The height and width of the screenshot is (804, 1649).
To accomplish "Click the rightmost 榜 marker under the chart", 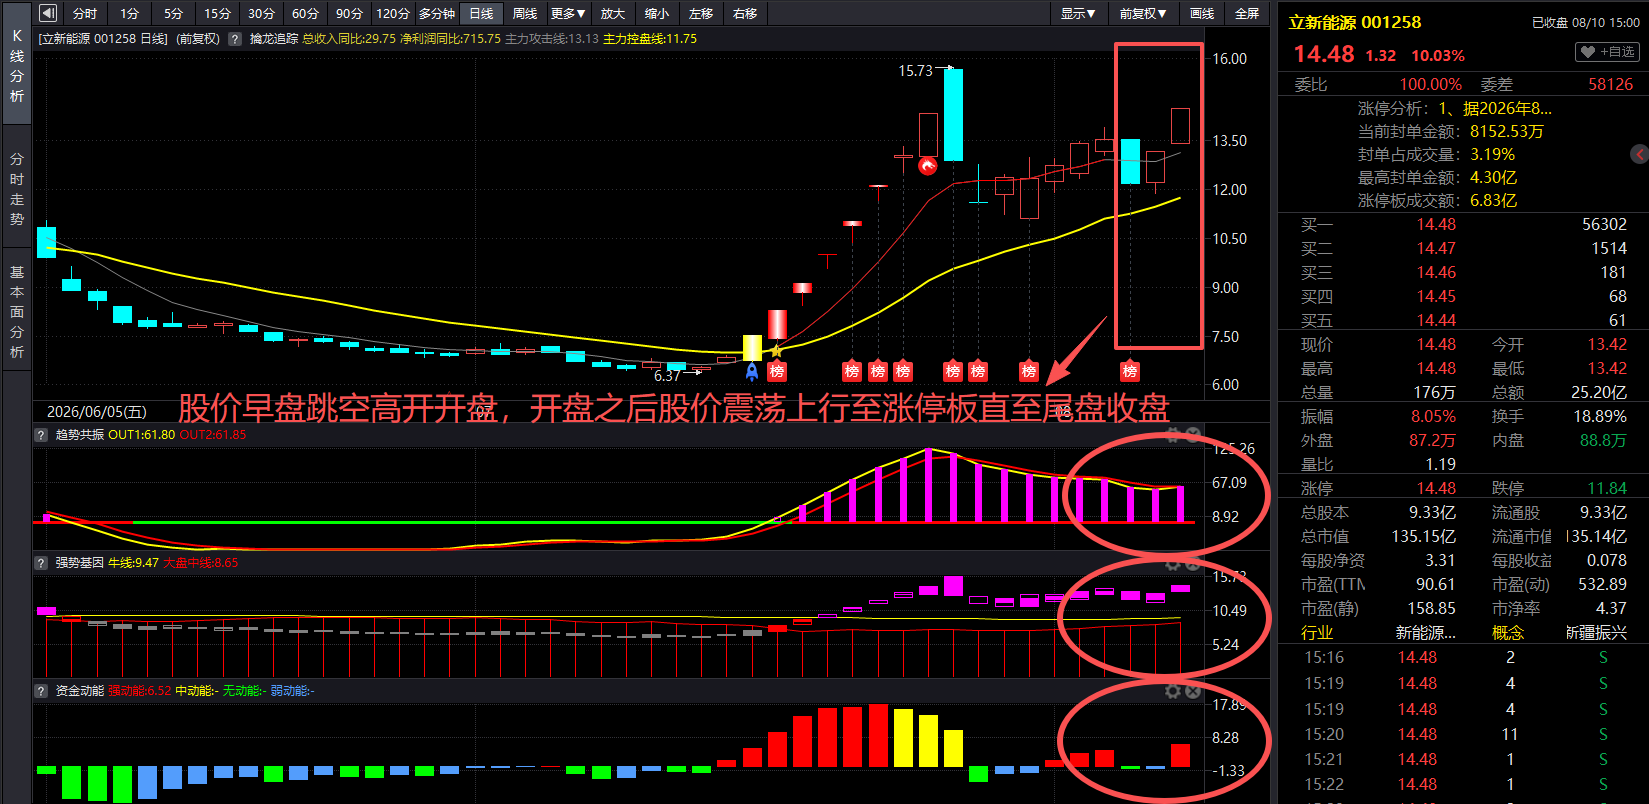I will click(1130, 371).
